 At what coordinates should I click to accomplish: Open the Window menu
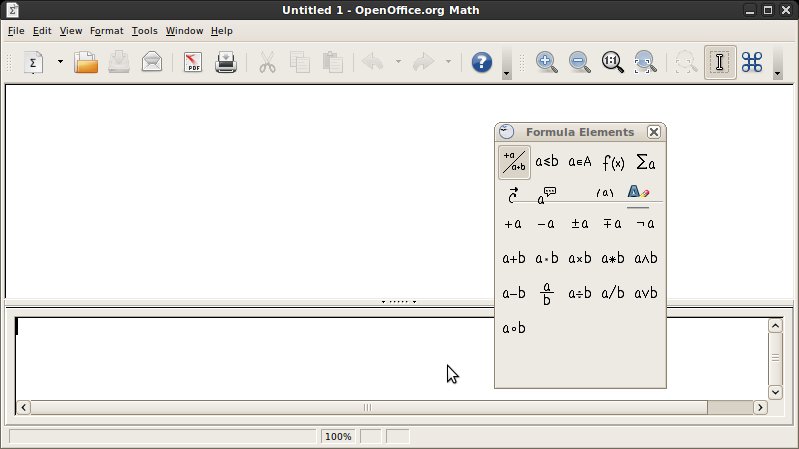tap(184, 31)
